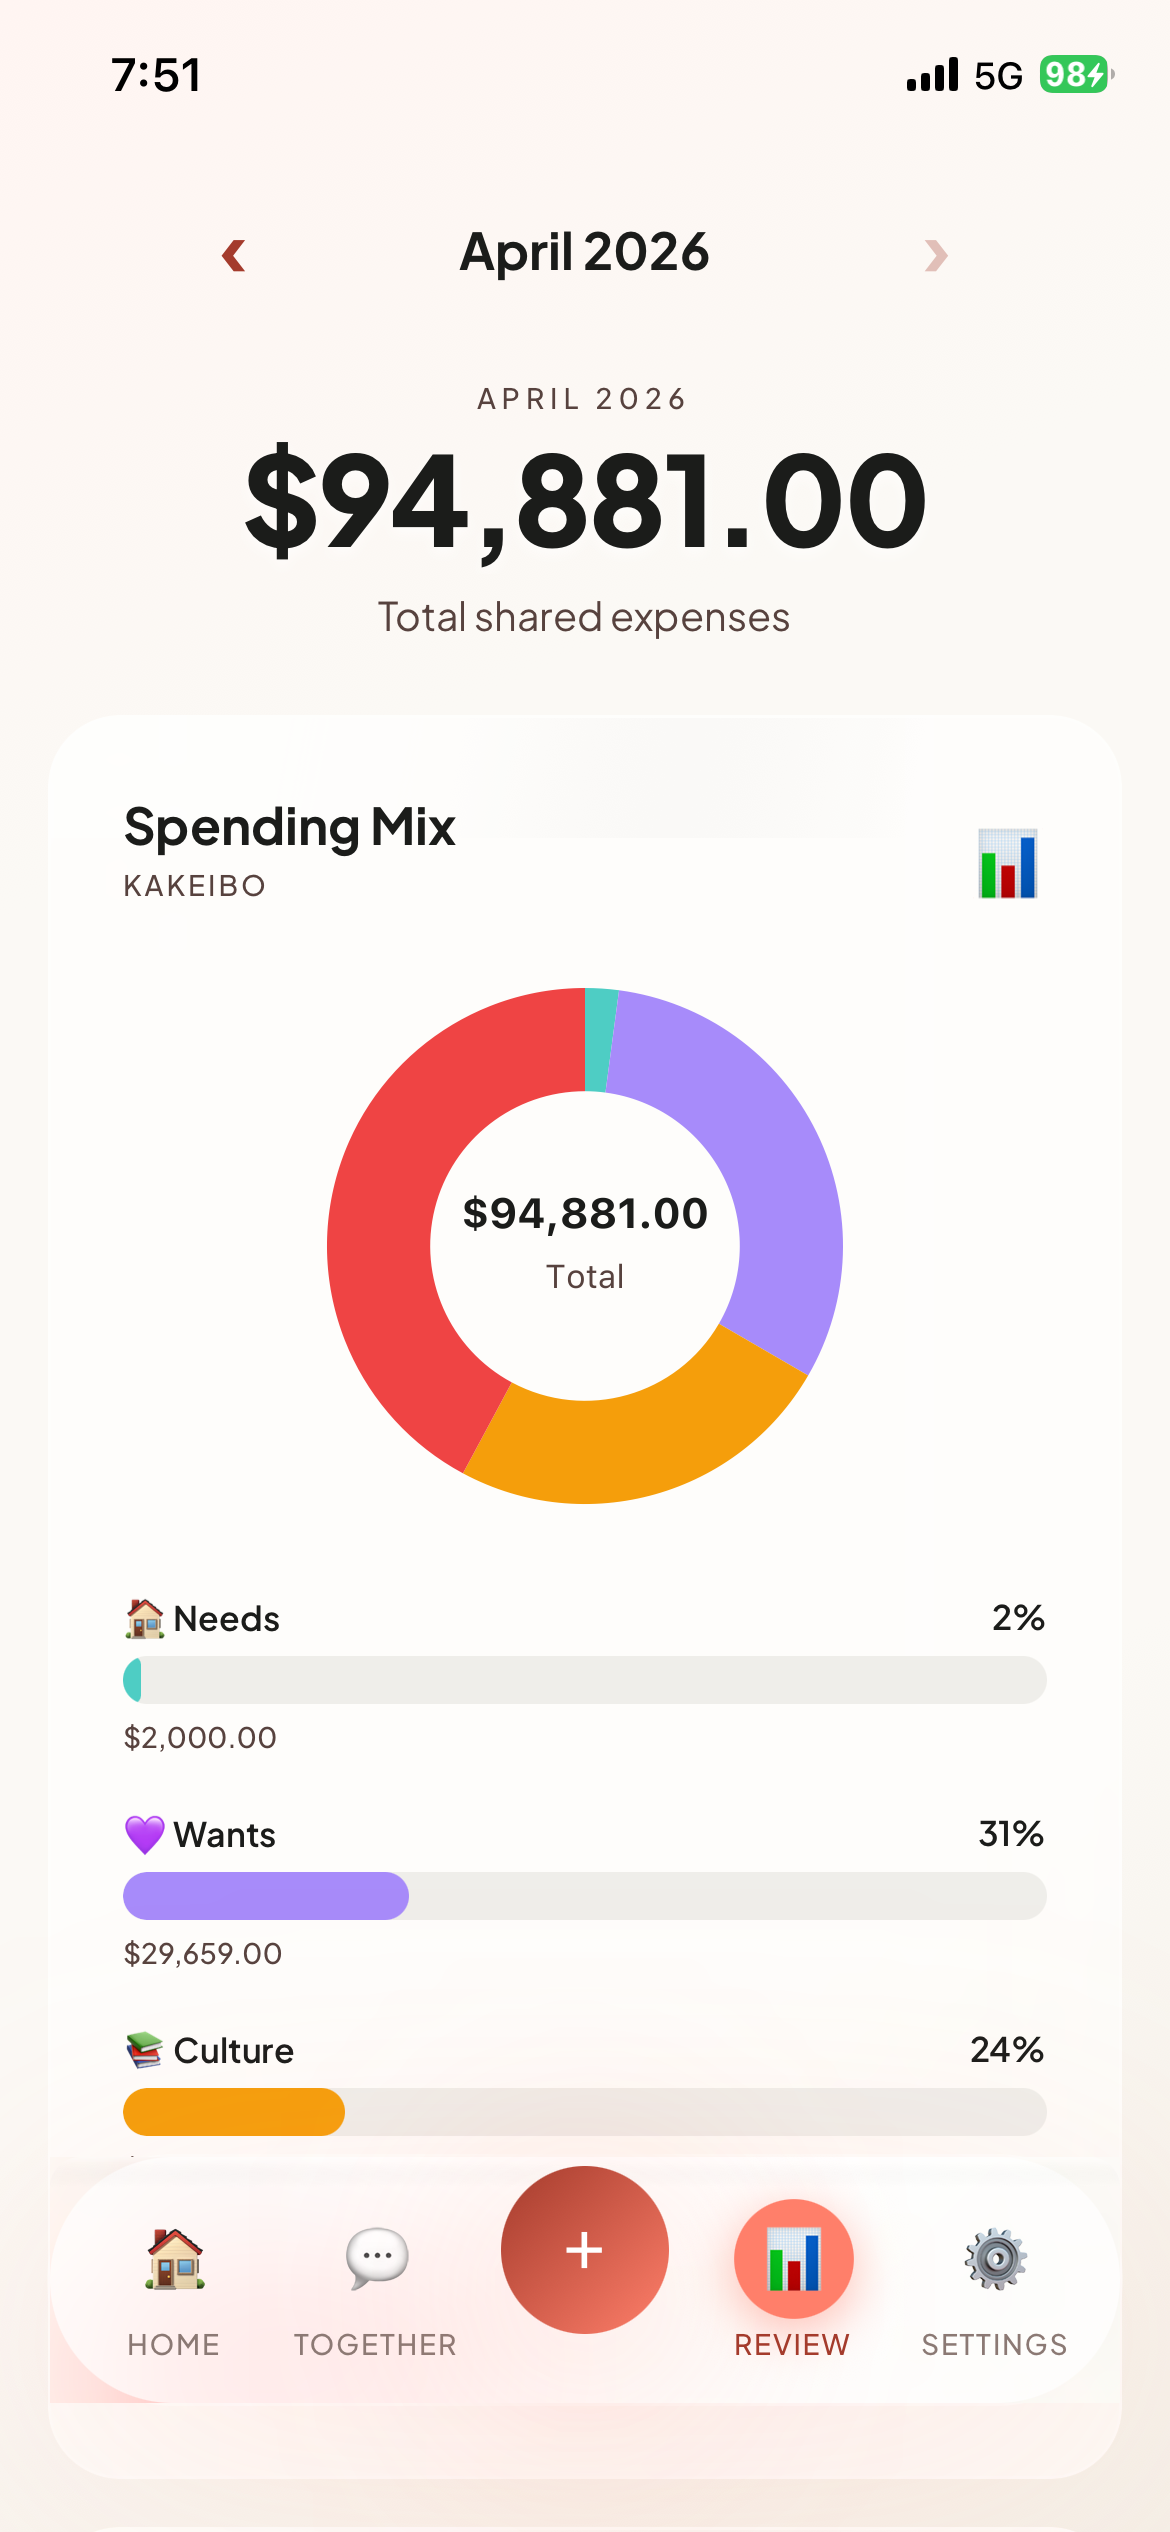This screenshot has height=2532, width=1170.
Task: Open the Home tab house icon
Action: (x=175, y=2258)
